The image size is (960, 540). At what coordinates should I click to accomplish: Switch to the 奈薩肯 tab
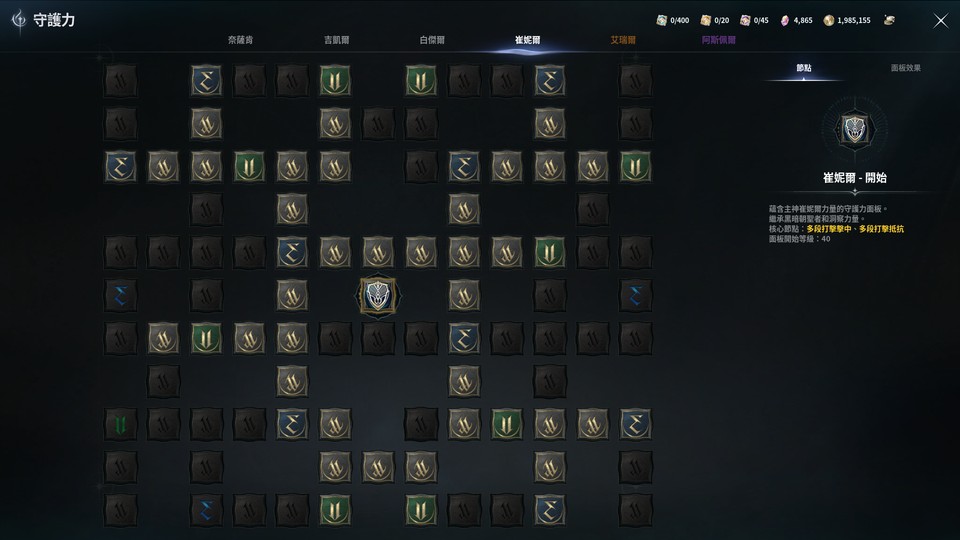[241, 40]
